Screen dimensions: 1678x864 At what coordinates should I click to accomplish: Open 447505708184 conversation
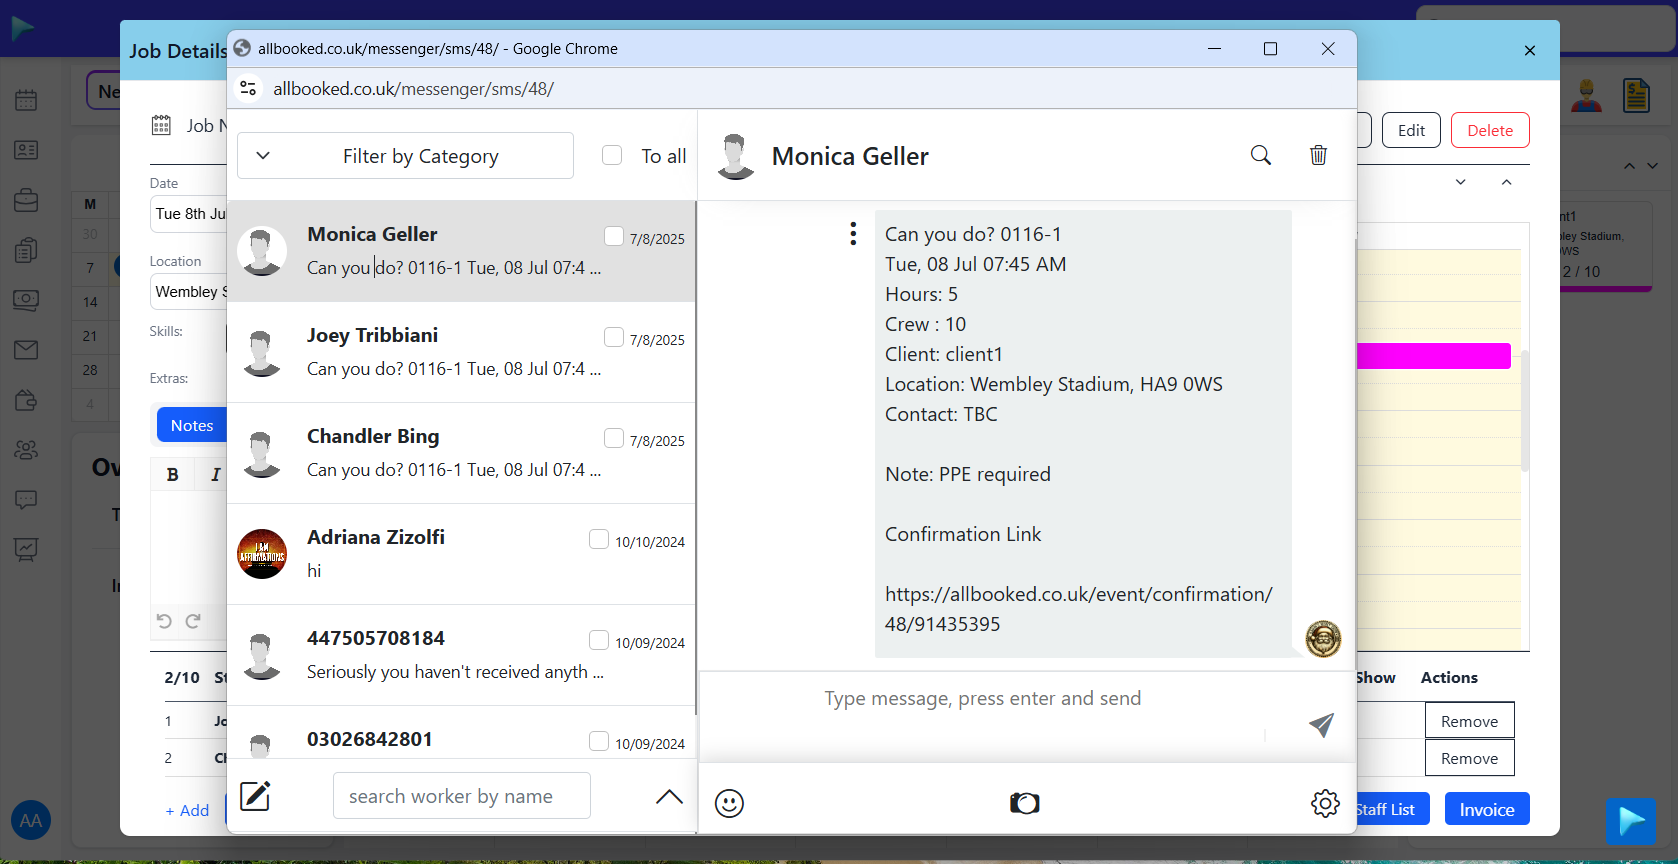(x=462, y=655)
